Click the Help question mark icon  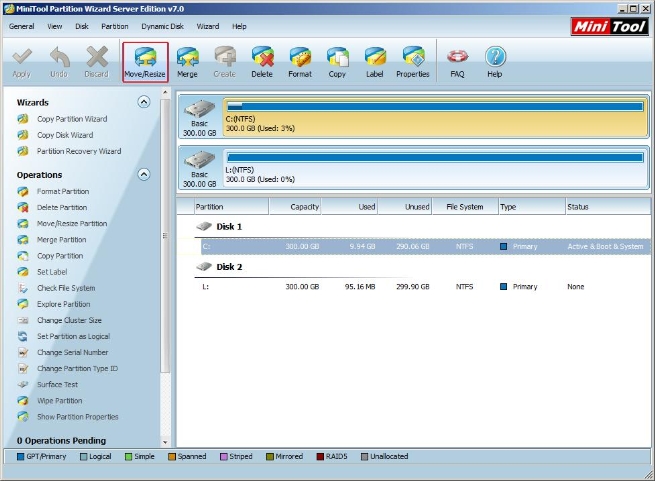click(x=495, y=57)
